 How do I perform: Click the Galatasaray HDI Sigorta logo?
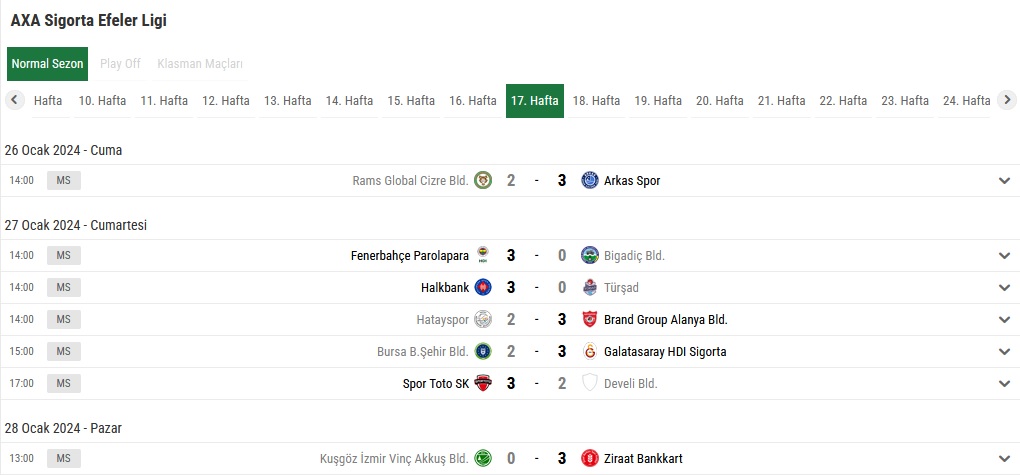tap(590, 352)
